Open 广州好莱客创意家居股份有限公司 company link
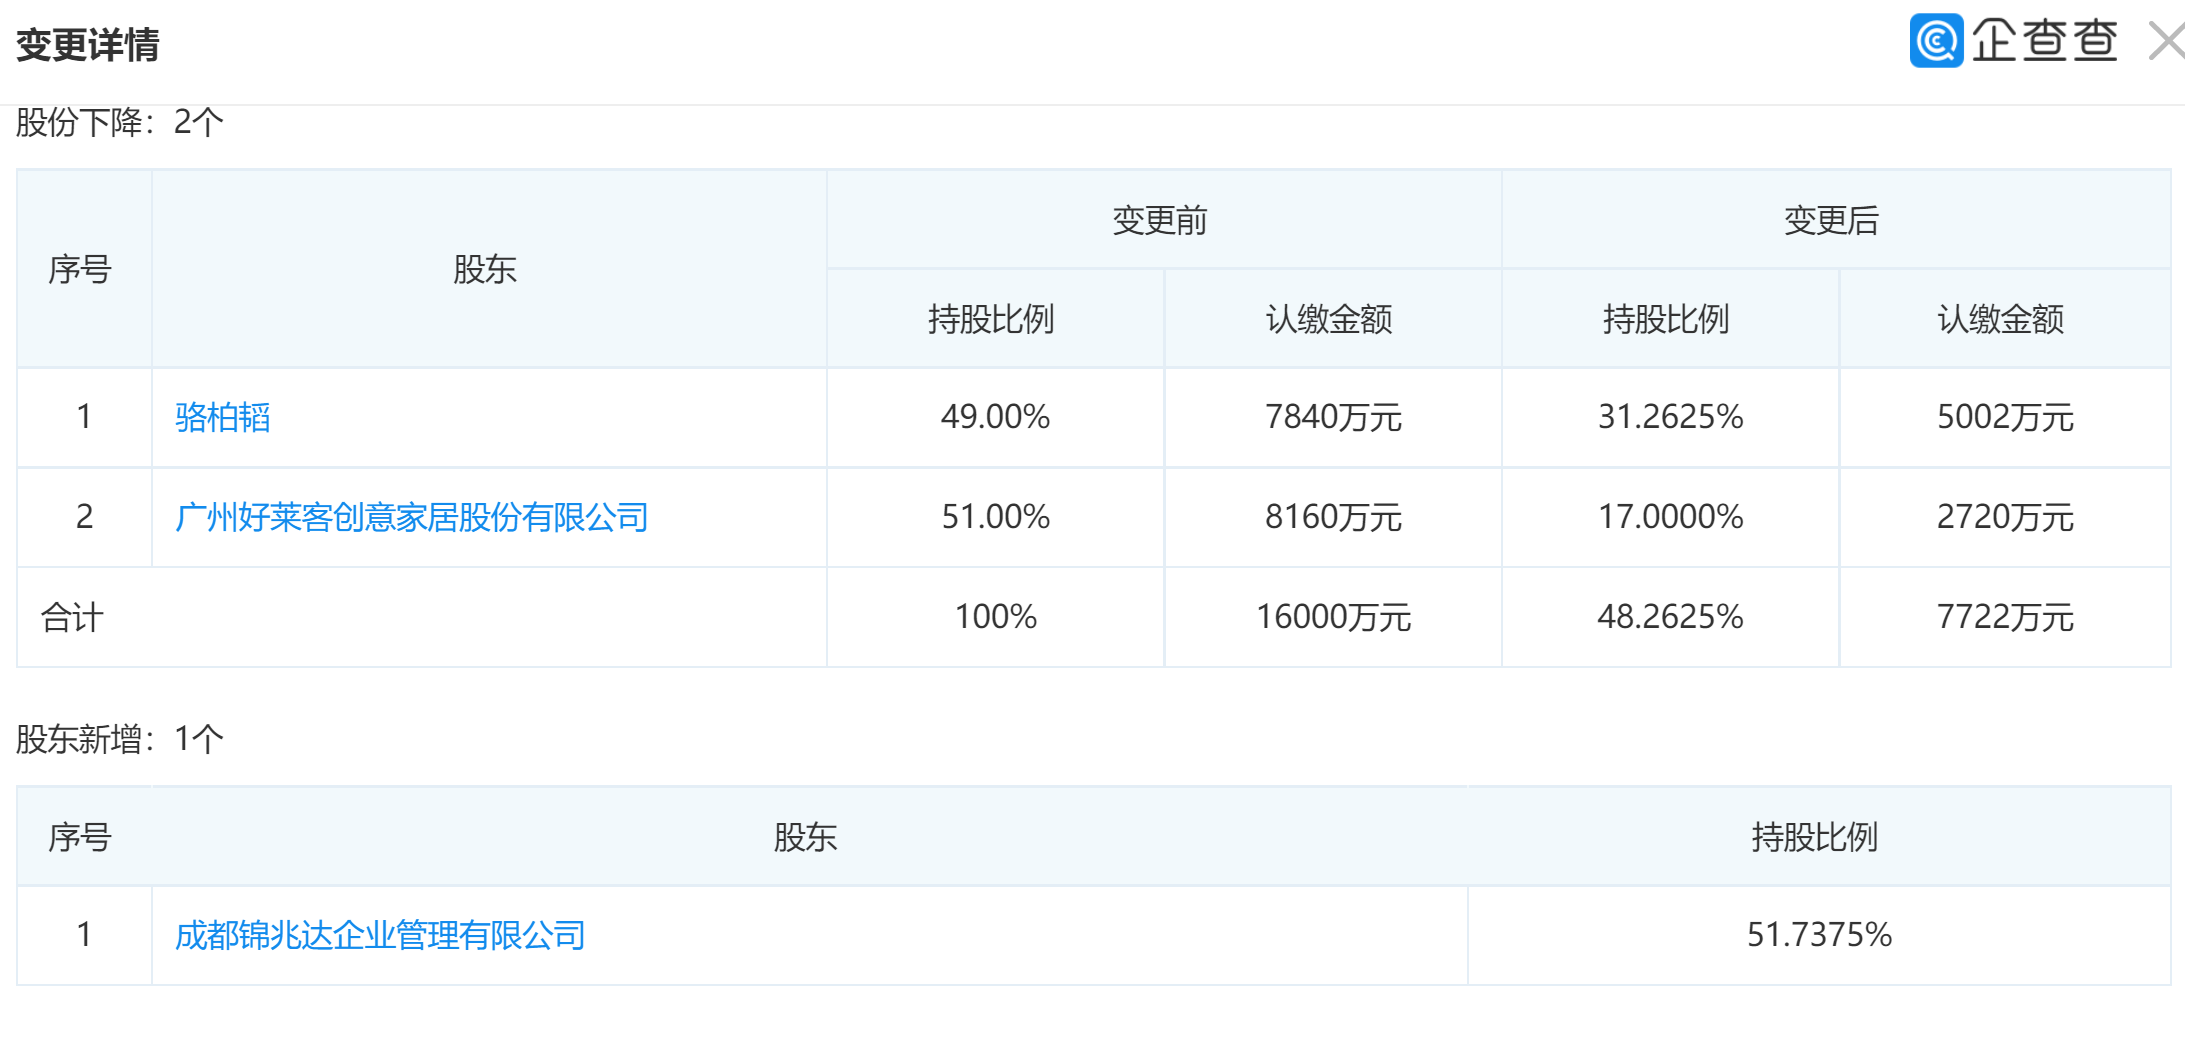Viewport: 2185px width, 1038px height. click(411, 517)
